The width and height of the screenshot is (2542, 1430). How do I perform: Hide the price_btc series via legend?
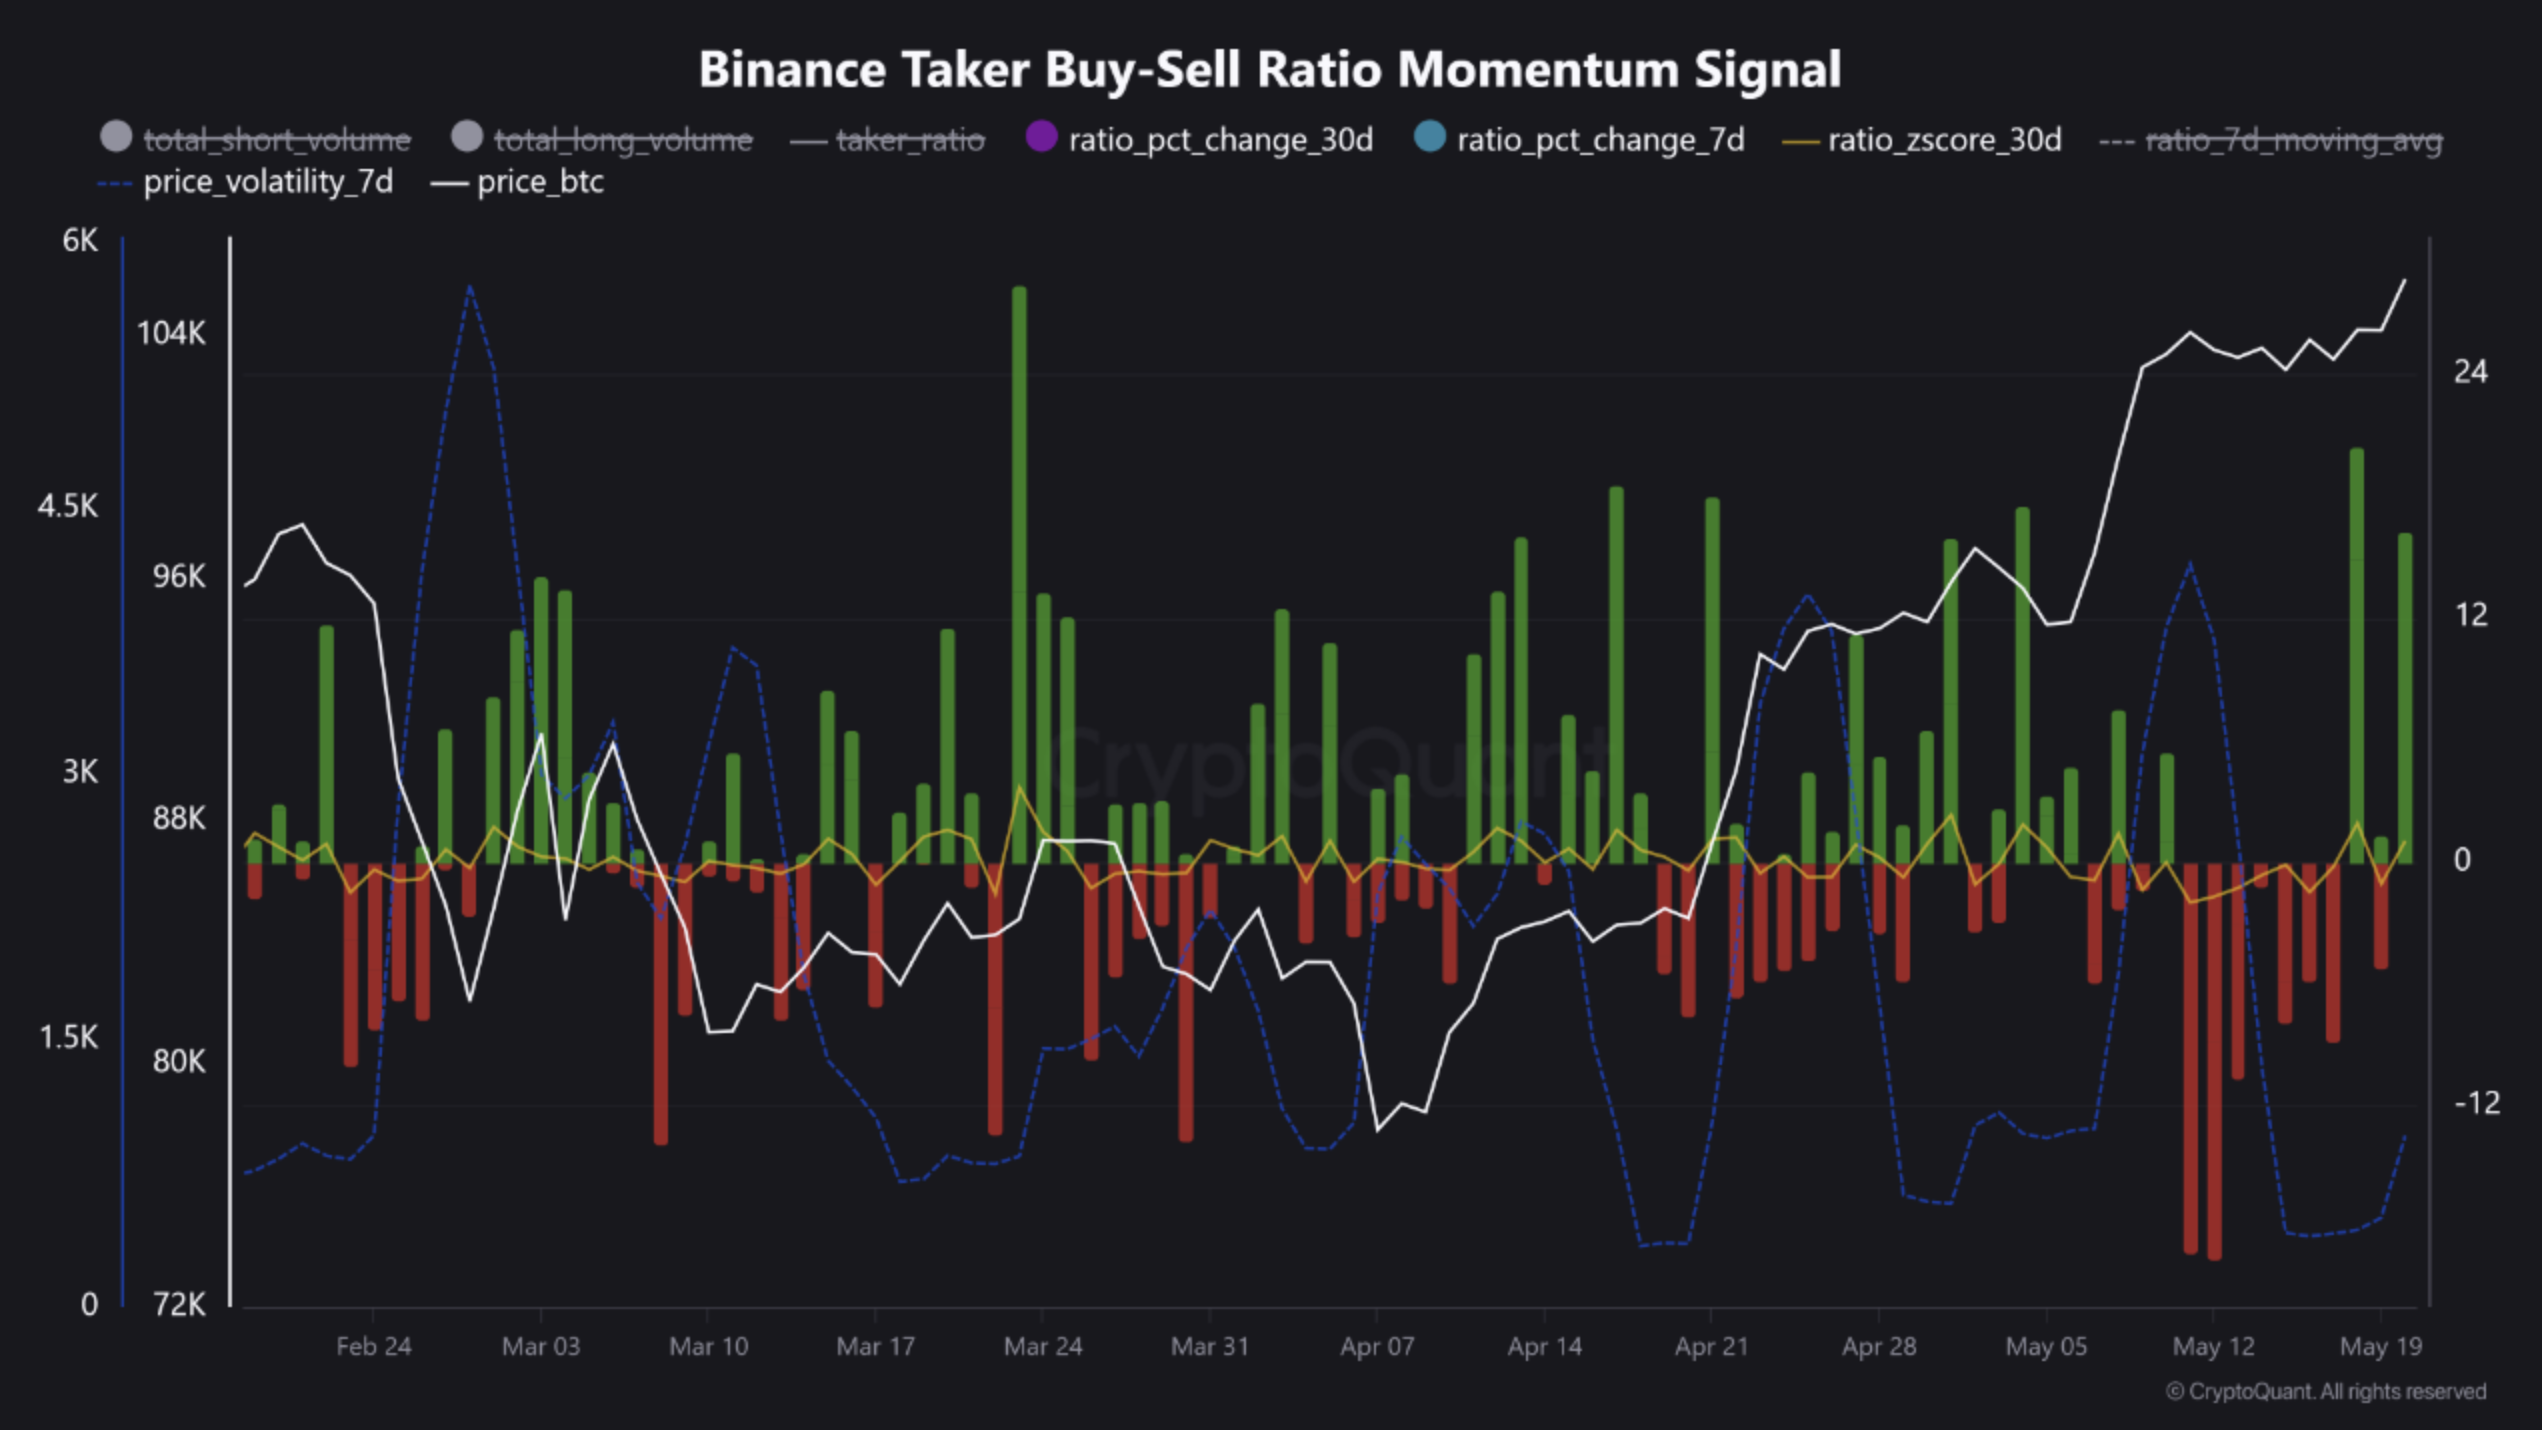click(x=540, y=183)
